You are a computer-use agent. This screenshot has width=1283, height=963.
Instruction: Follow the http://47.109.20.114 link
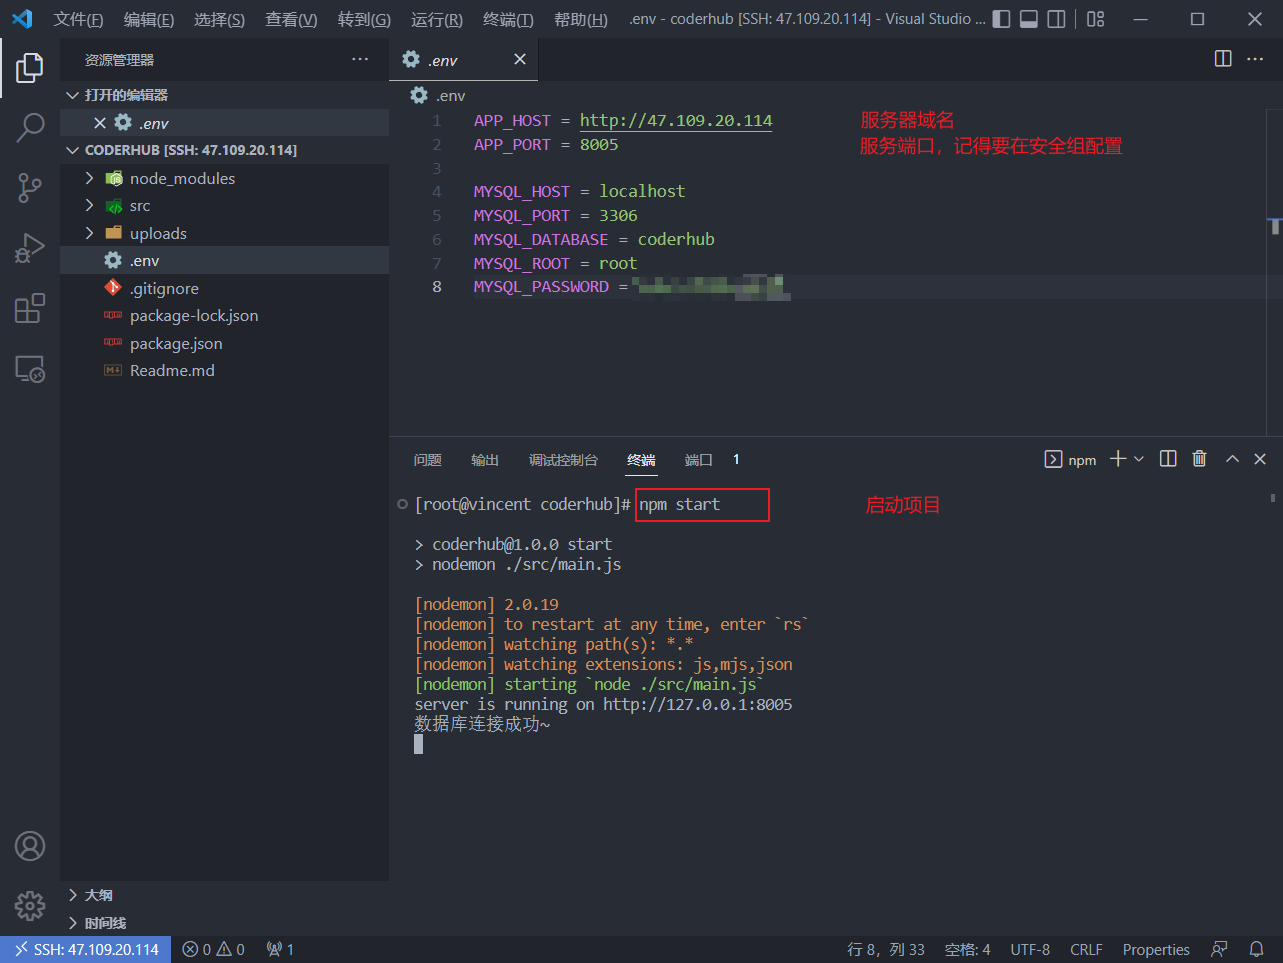click(x=676, y=120)
